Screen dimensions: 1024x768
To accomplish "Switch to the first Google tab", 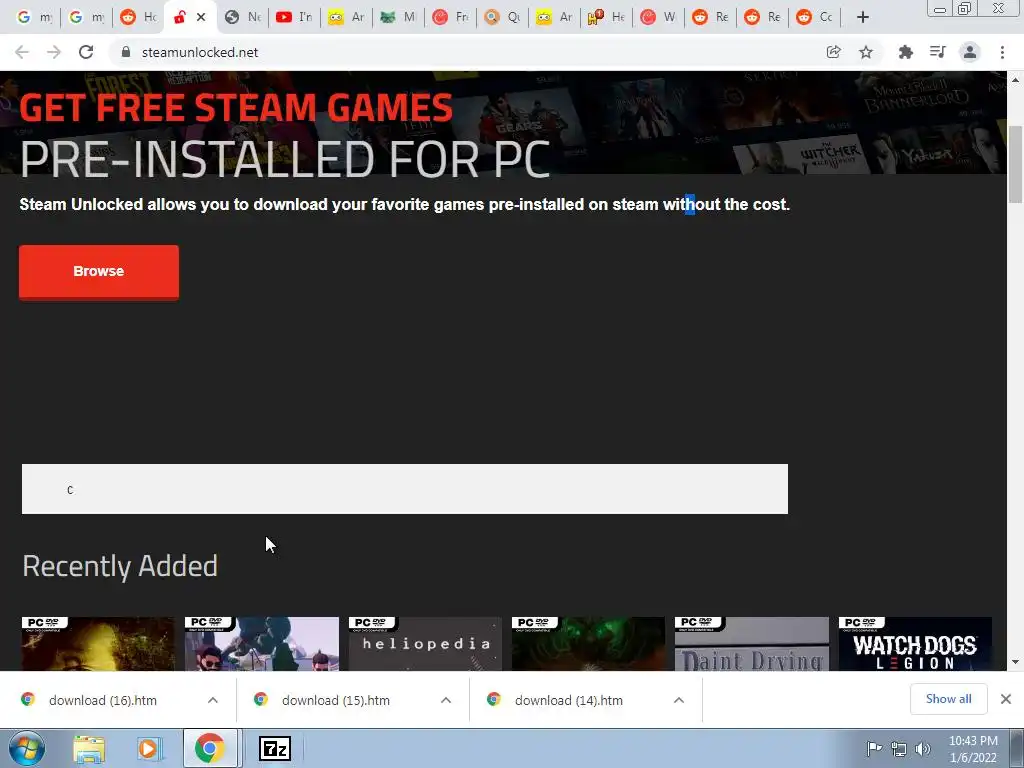I will point(33,18).
